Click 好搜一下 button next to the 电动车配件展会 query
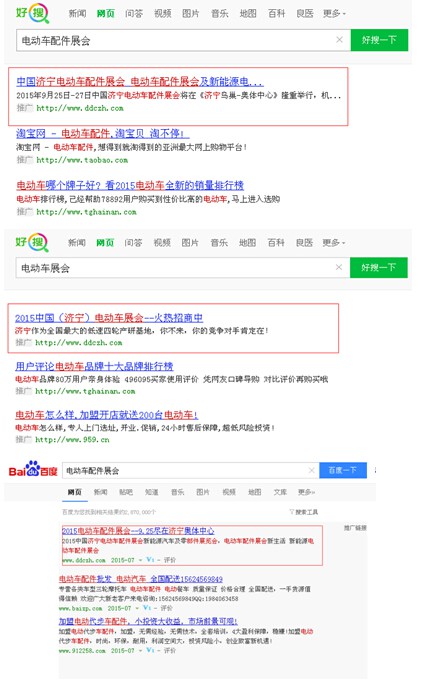Image resolution: width=424 pixels, height=689 pixels. pyautogui.click(x=379, y=40)
